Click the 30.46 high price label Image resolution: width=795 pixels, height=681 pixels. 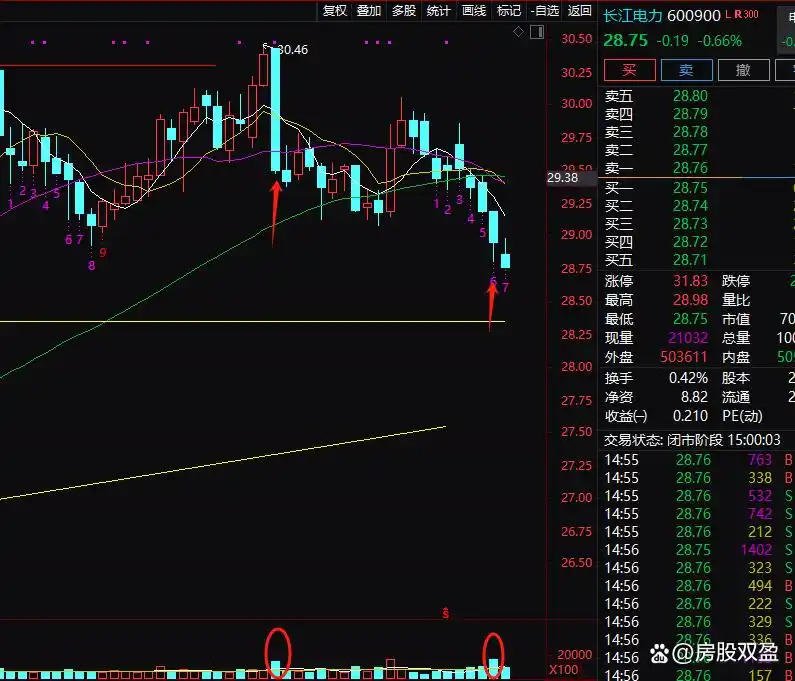tap(291, 49)
